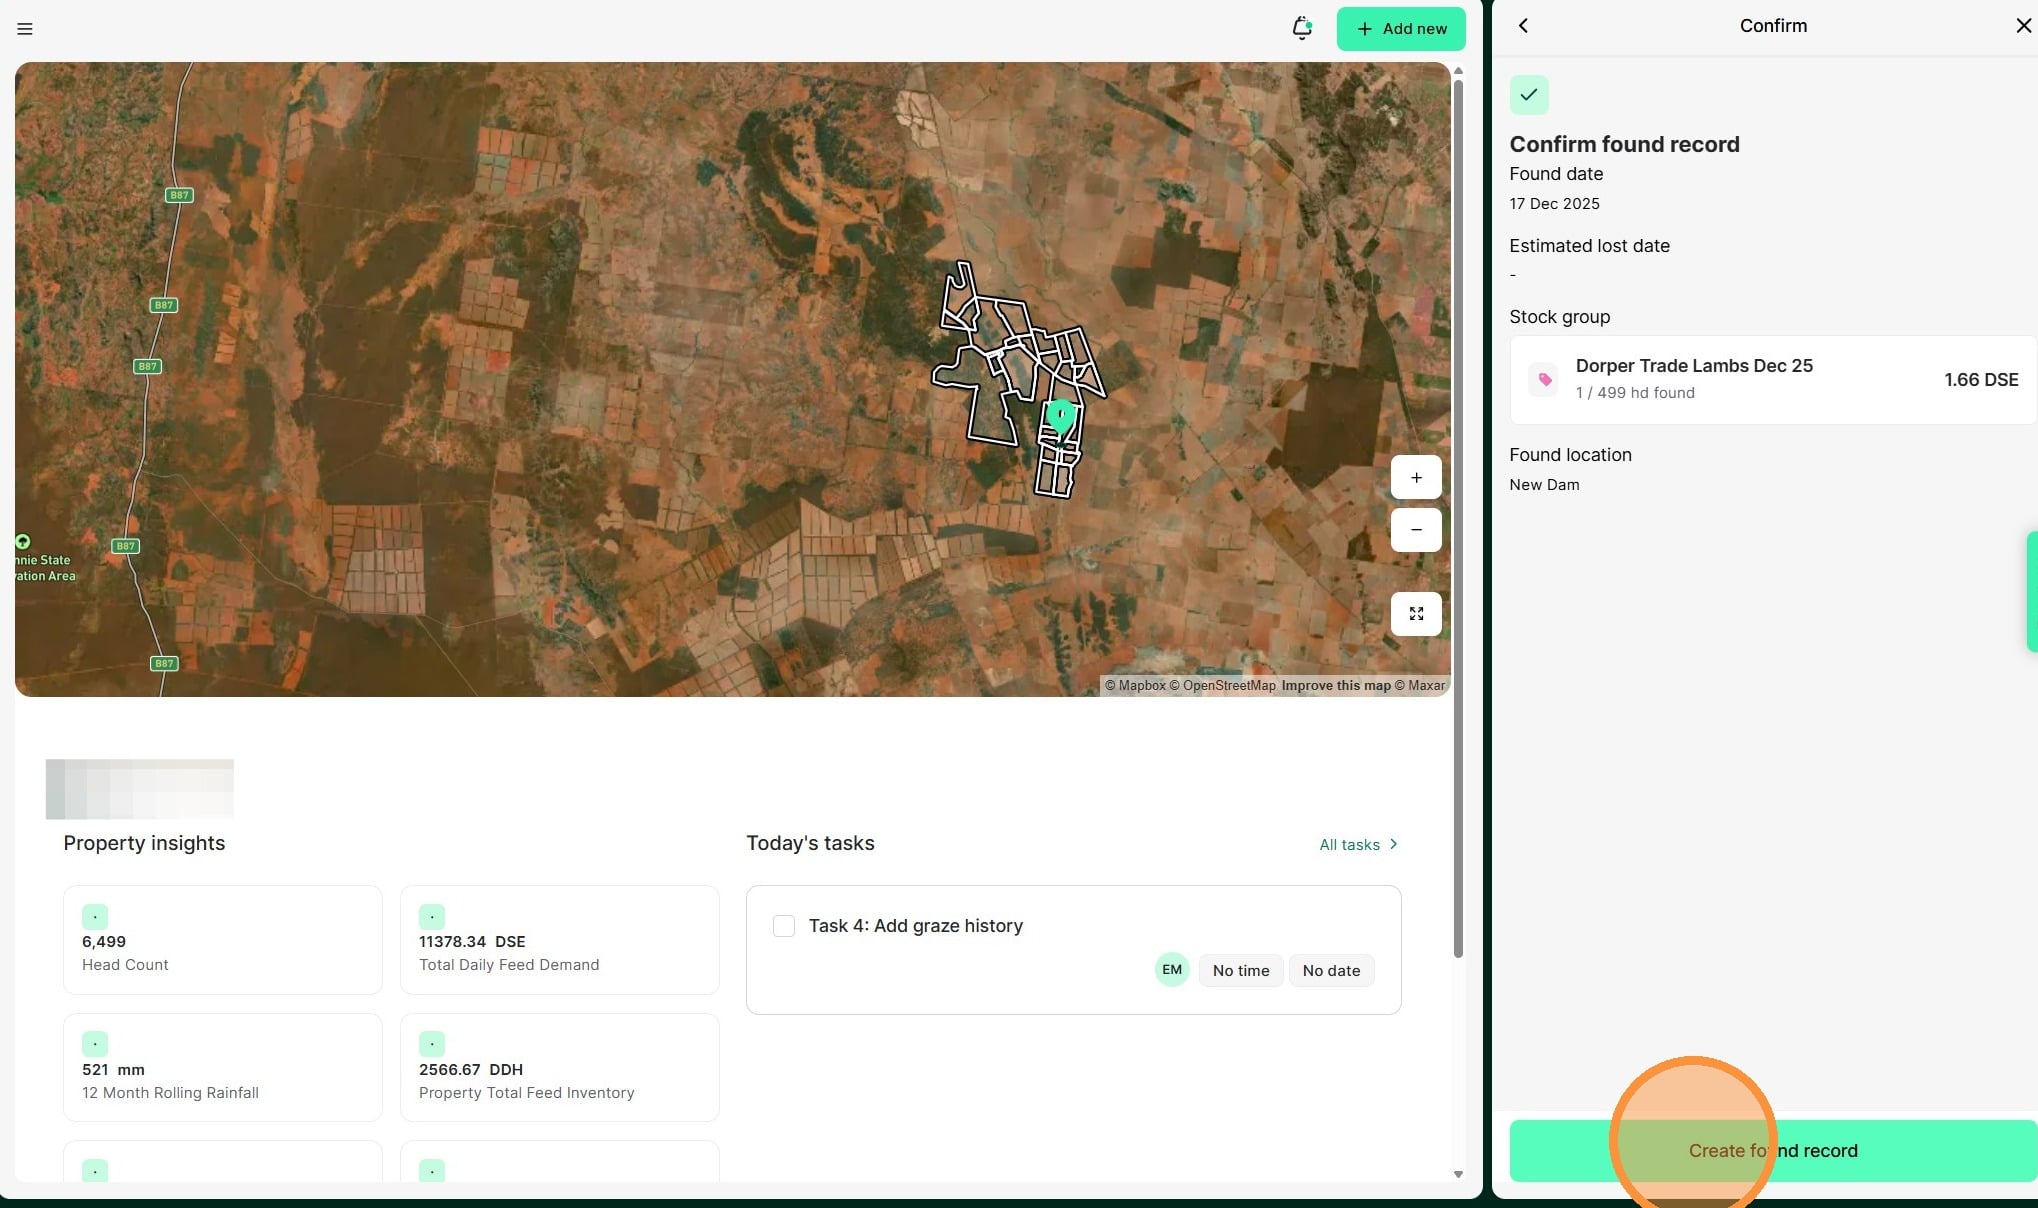Viewport: 2038px width, 1208px height.
Task: Click the Add new button
Action: point(1400,29)
